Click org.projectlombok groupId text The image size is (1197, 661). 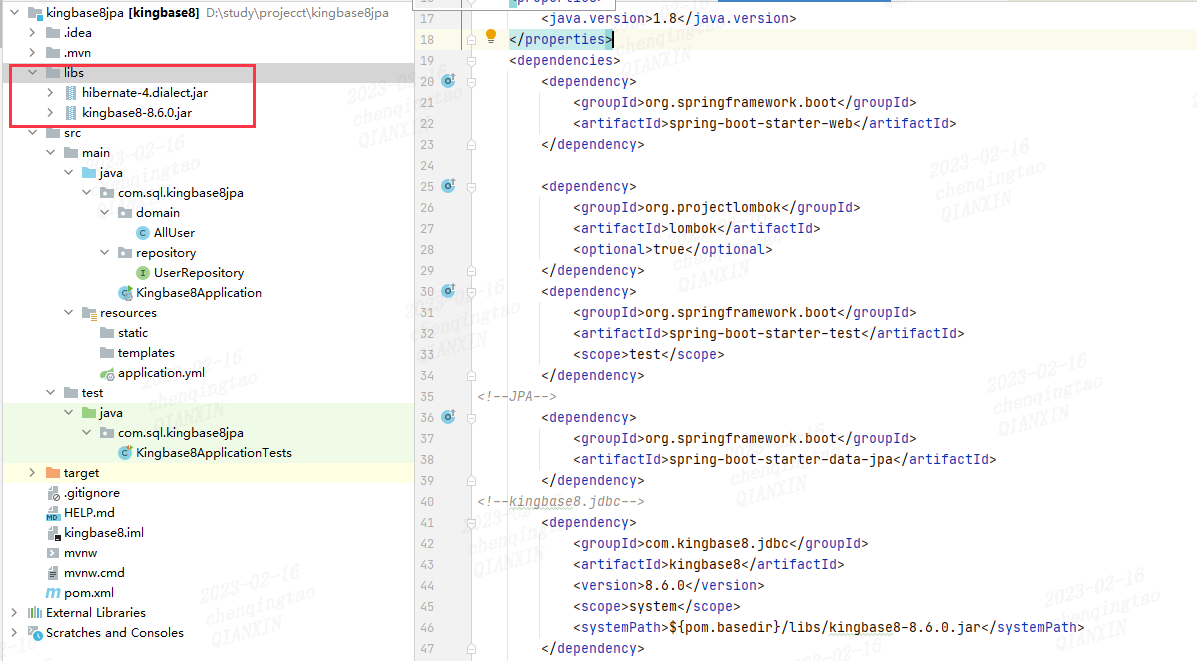(713, 207)
